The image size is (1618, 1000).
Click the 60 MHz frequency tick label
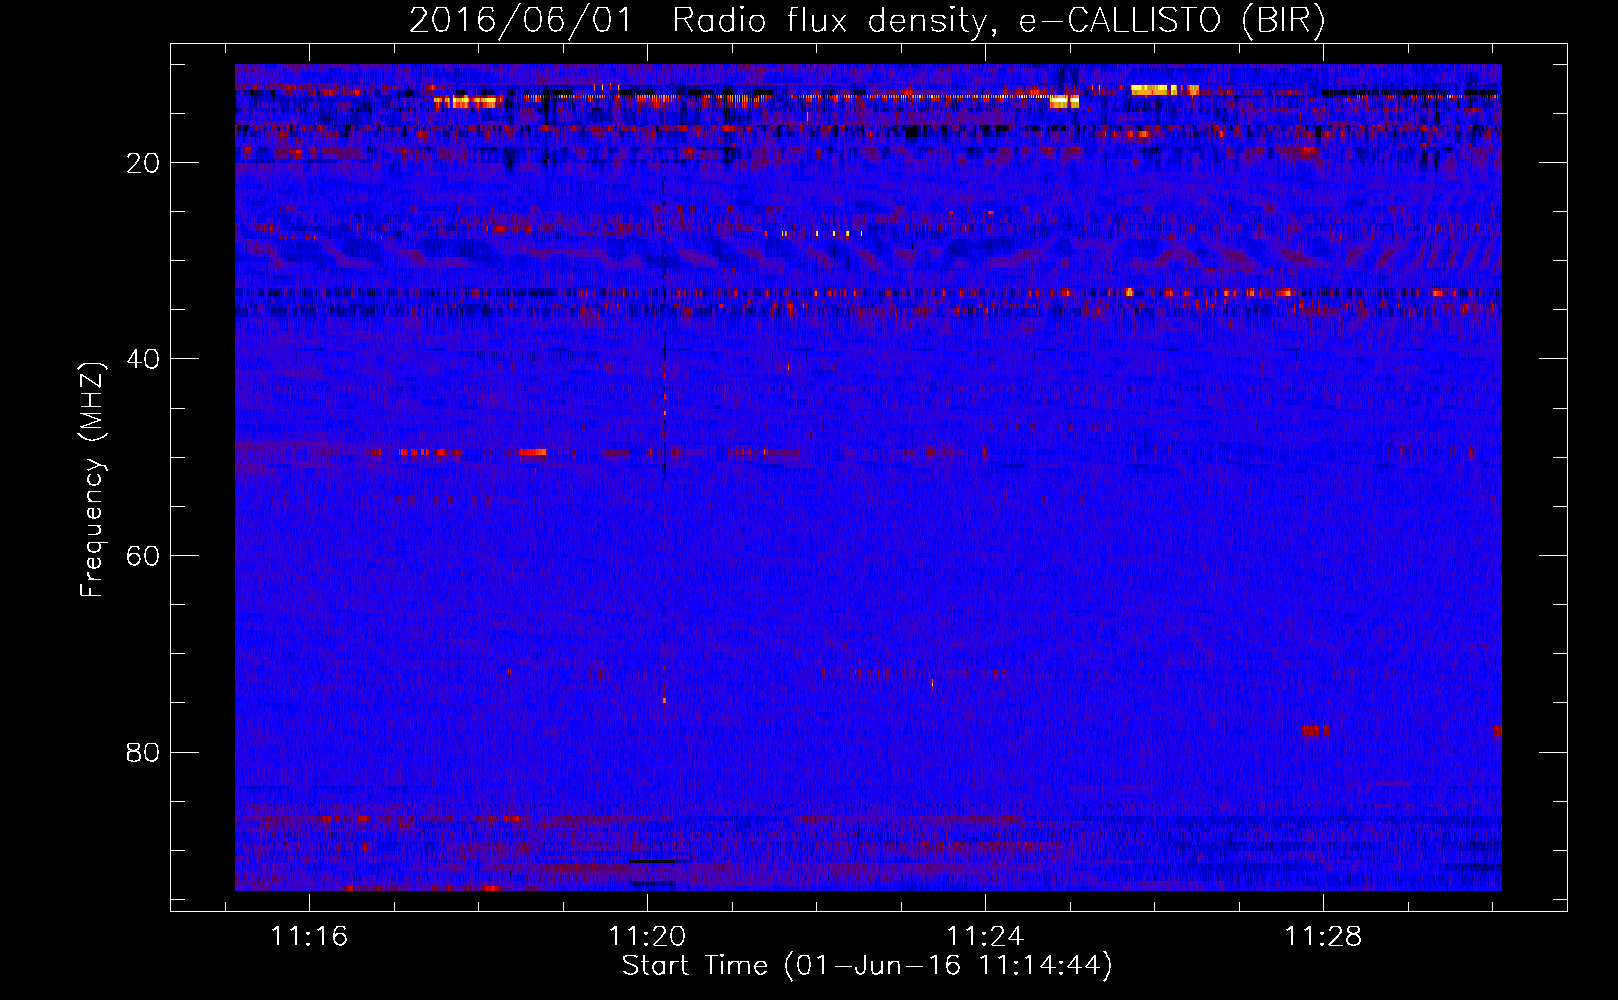[143, 556]
